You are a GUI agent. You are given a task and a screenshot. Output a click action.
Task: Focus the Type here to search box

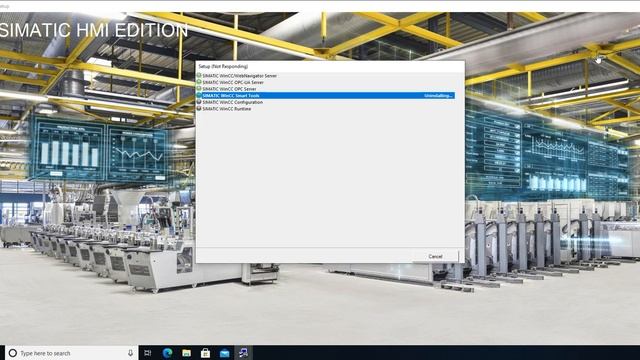(71, 353)
